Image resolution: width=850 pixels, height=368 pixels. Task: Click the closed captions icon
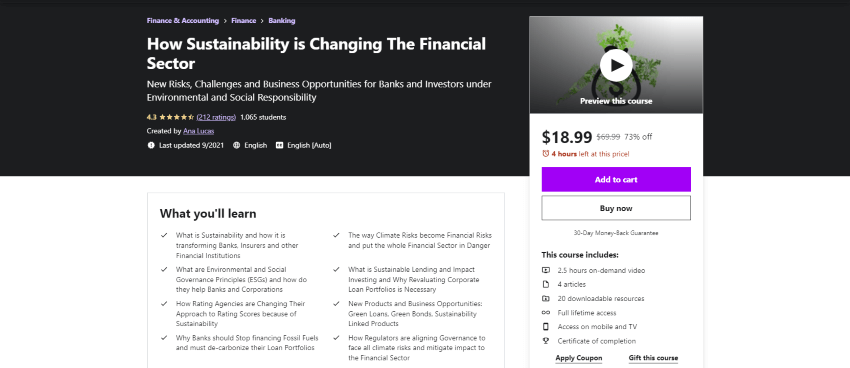pos(280,145)
